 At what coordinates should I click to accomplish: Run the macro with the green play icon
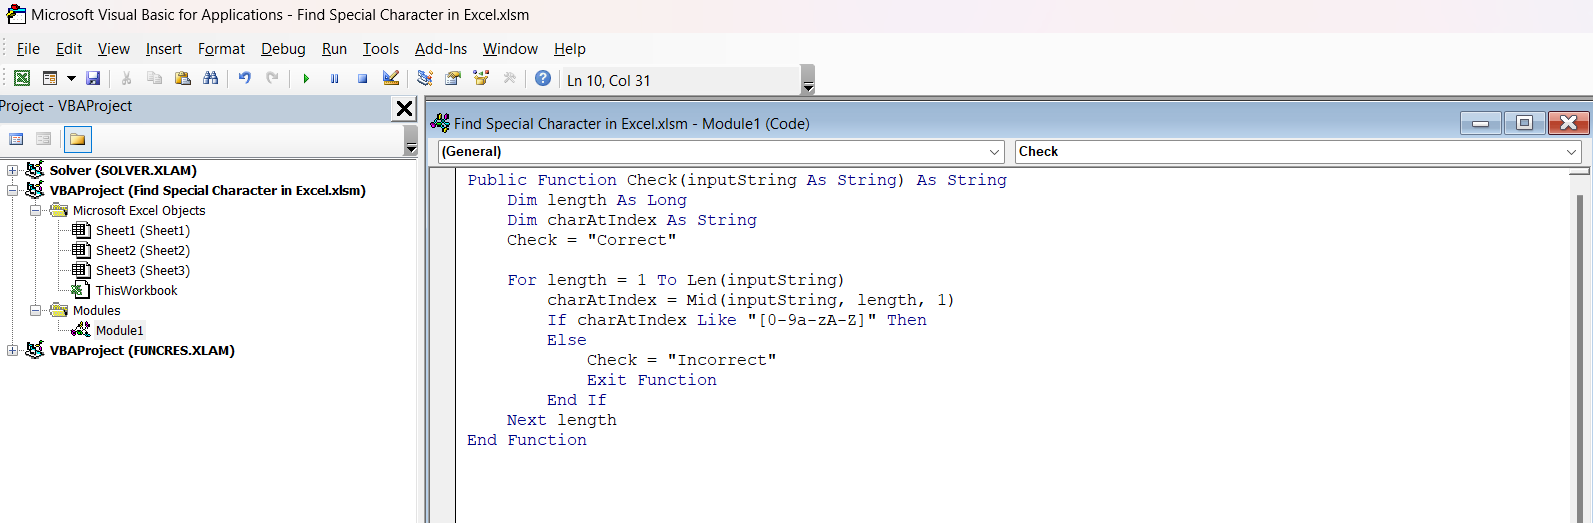point(306,78)
